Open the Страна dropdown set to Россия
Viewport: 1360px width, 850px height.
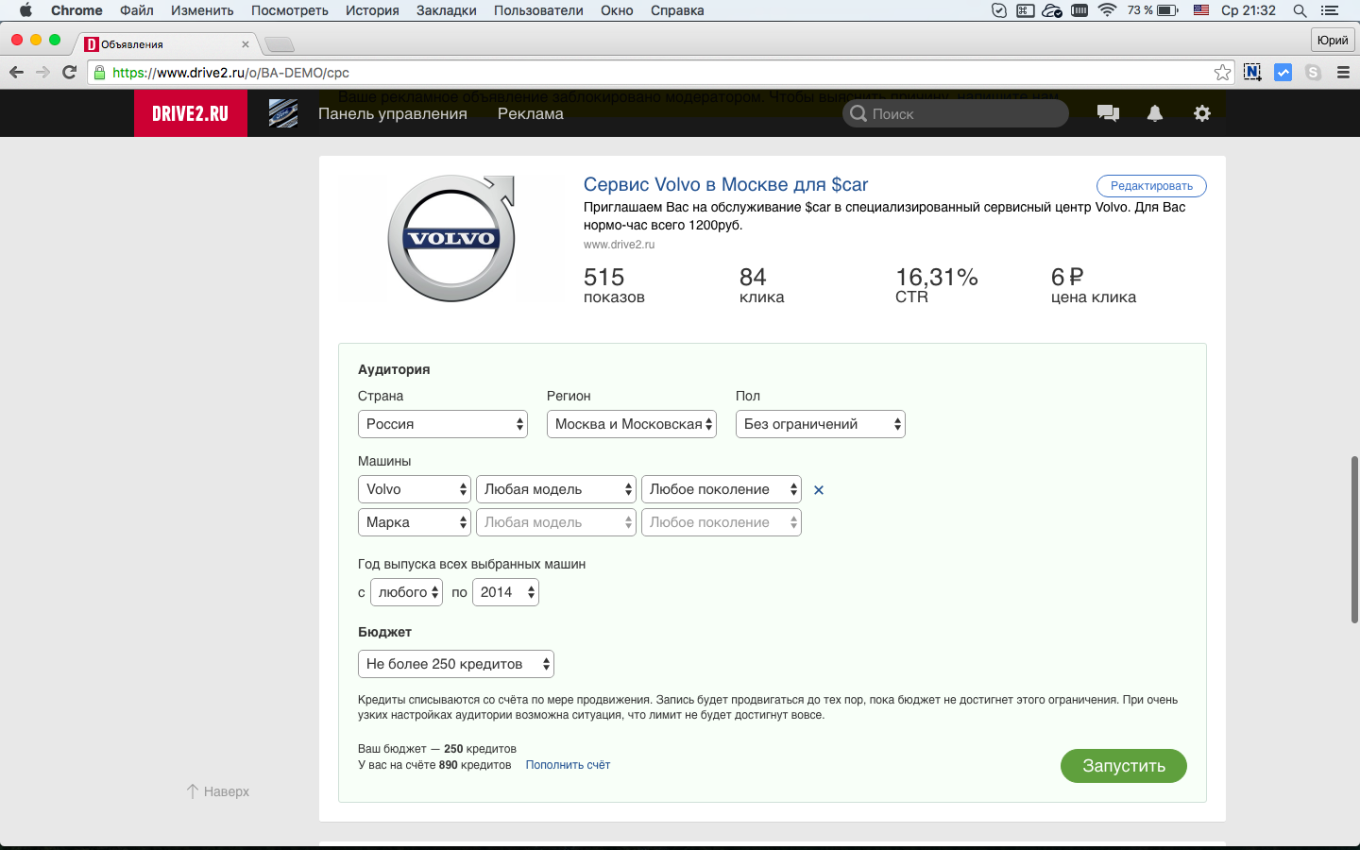tap(443, 424)
